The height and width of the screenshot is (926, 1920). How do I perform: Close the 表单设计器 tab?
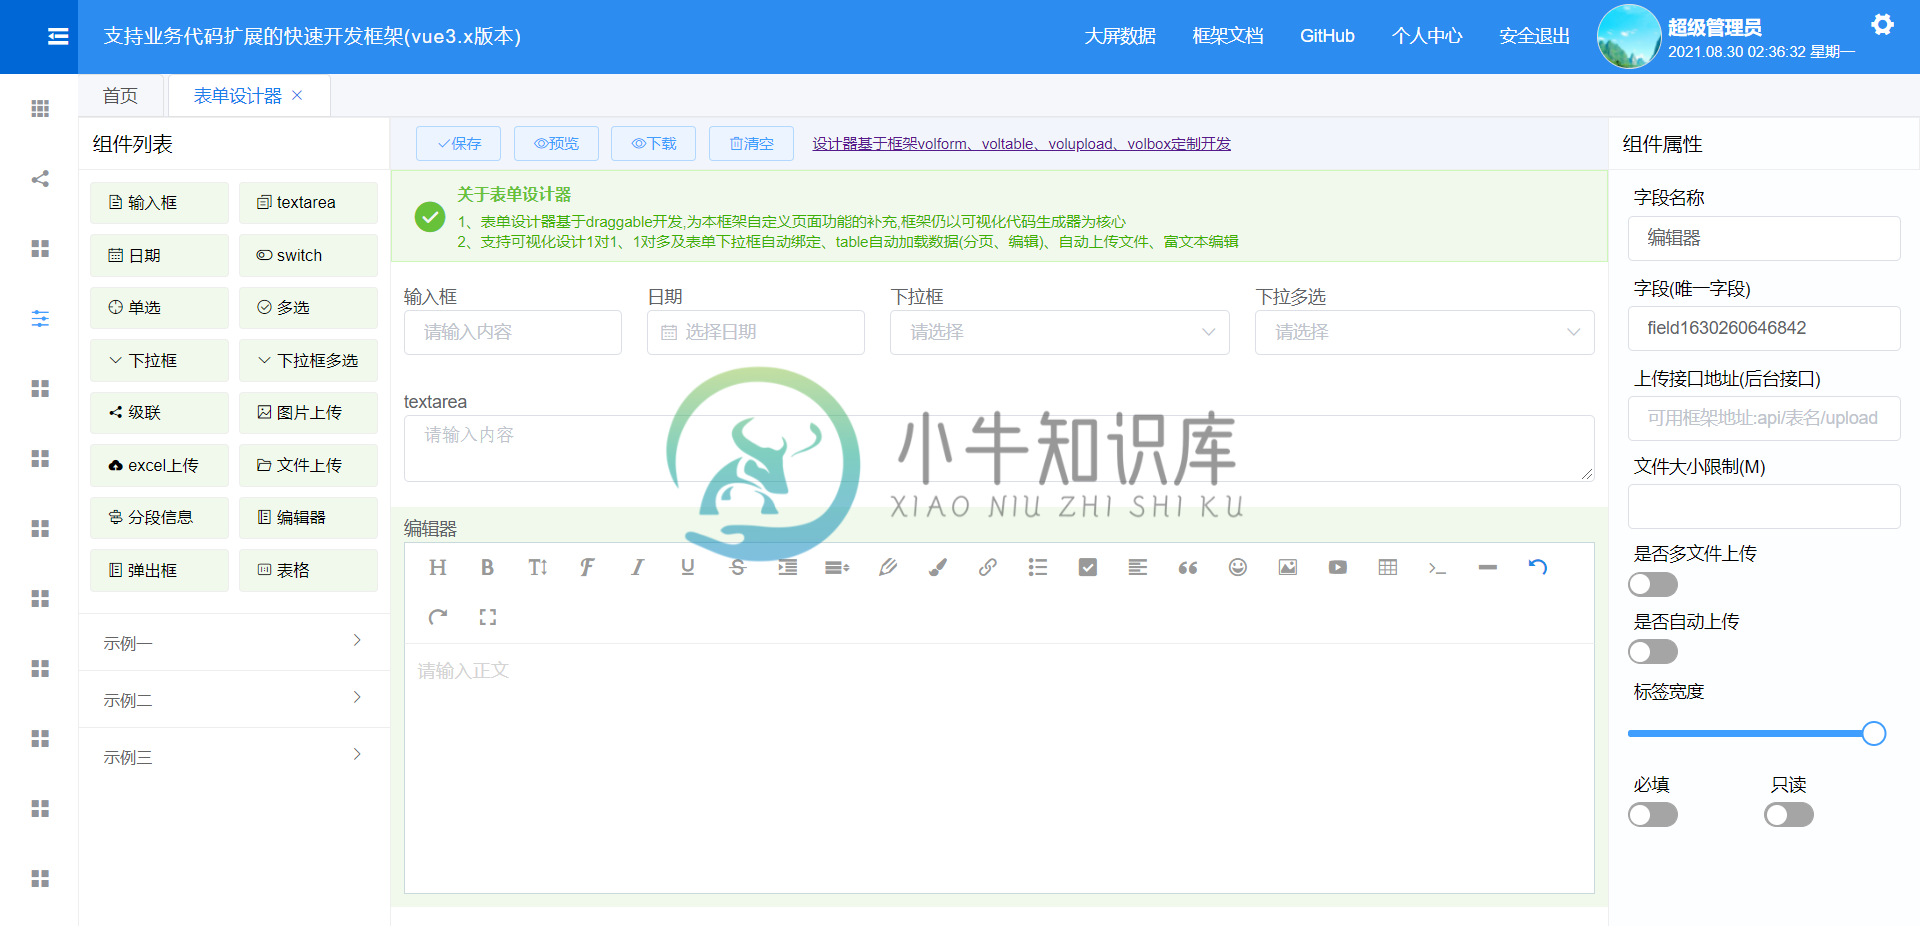click(297, 95)
